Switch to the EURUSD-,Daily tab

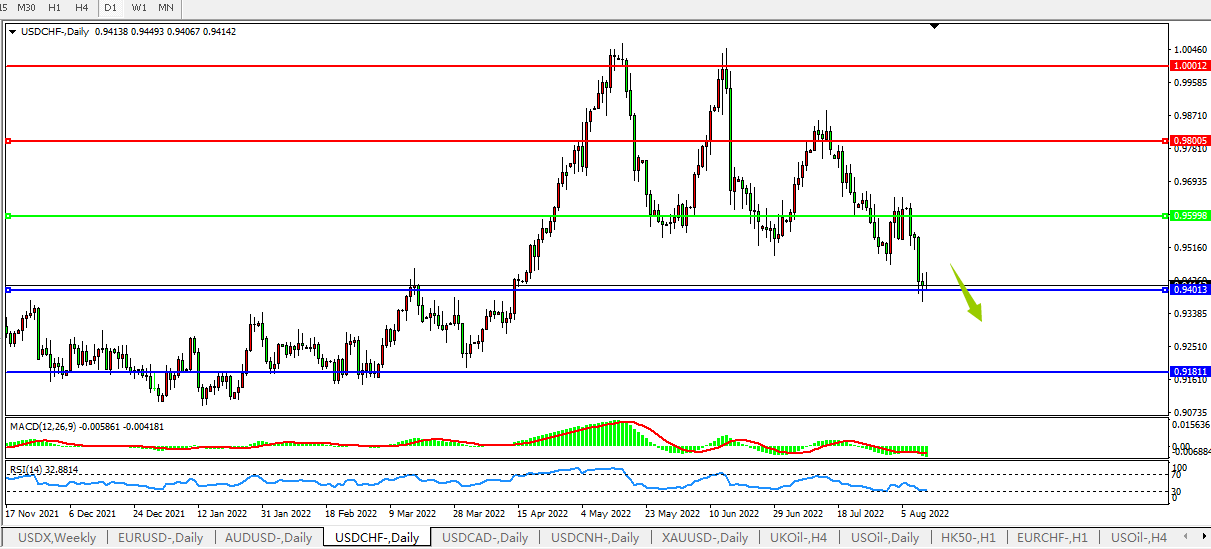tap(160, 538)
